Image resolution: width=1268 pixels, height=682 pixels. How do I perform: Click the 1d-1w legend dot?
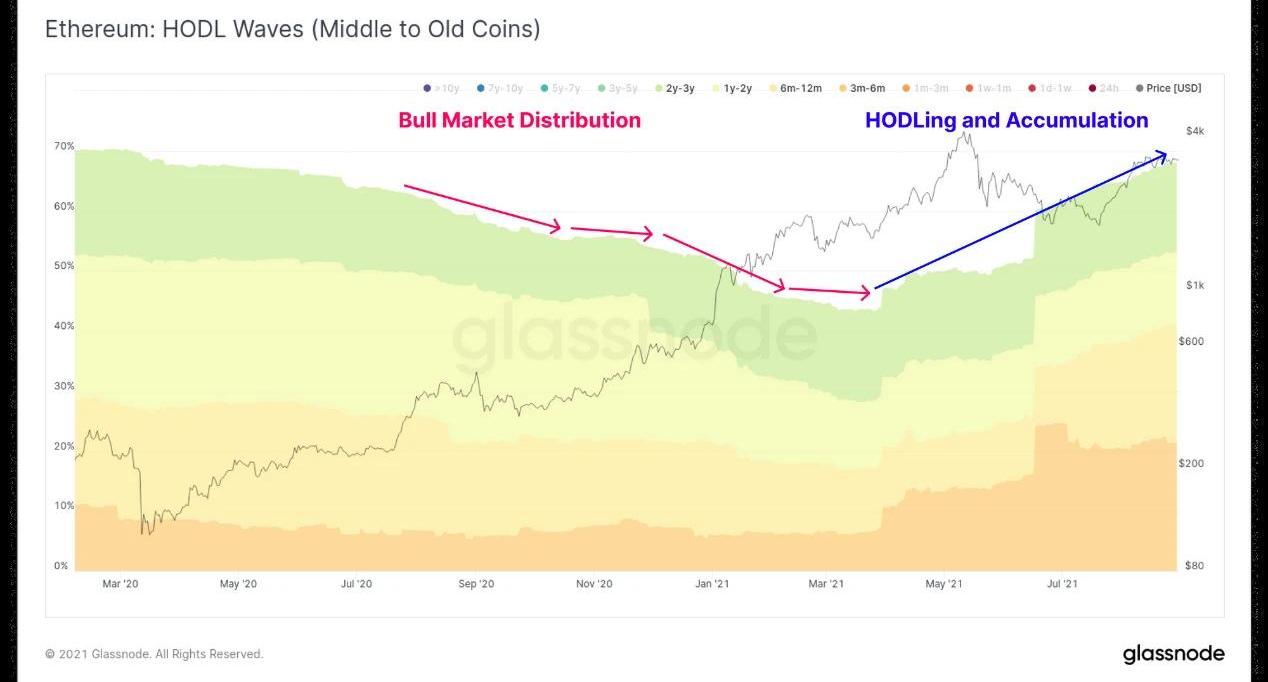pyautogui.click(x=1031, y=88)
